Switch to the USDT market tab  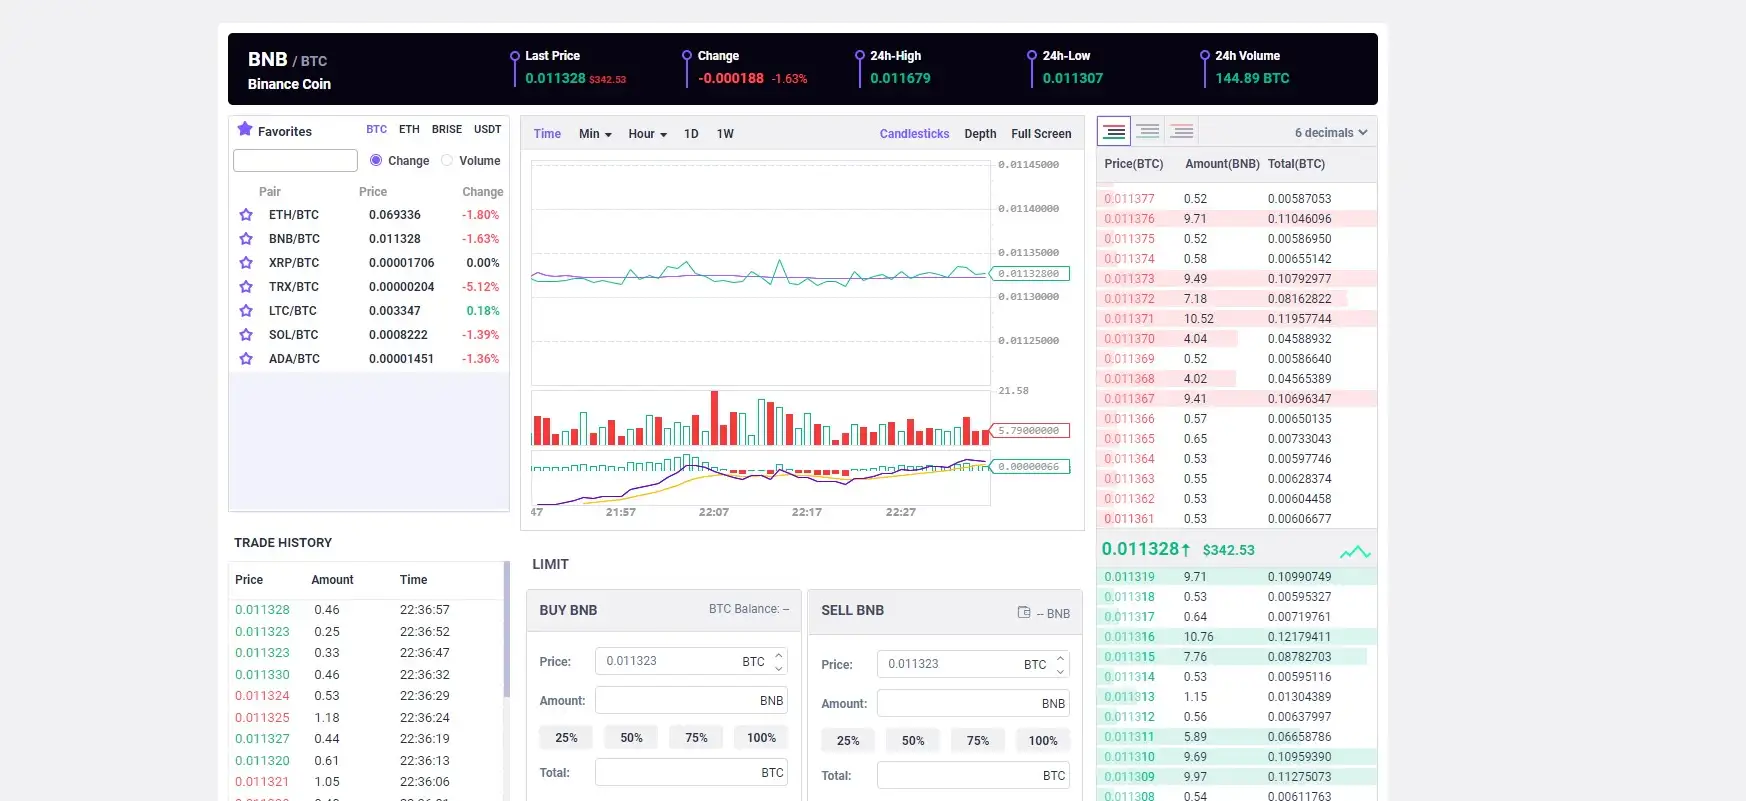point(487,130)
